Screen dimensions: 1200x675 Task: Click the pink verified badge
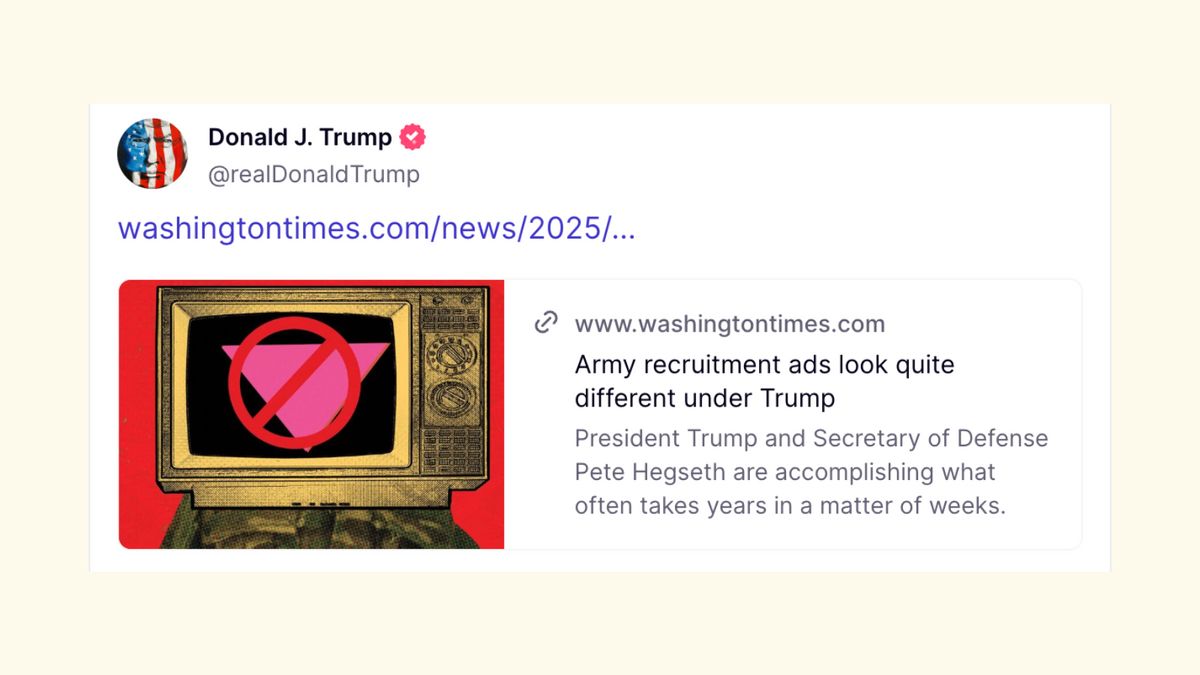click(413, 137)
